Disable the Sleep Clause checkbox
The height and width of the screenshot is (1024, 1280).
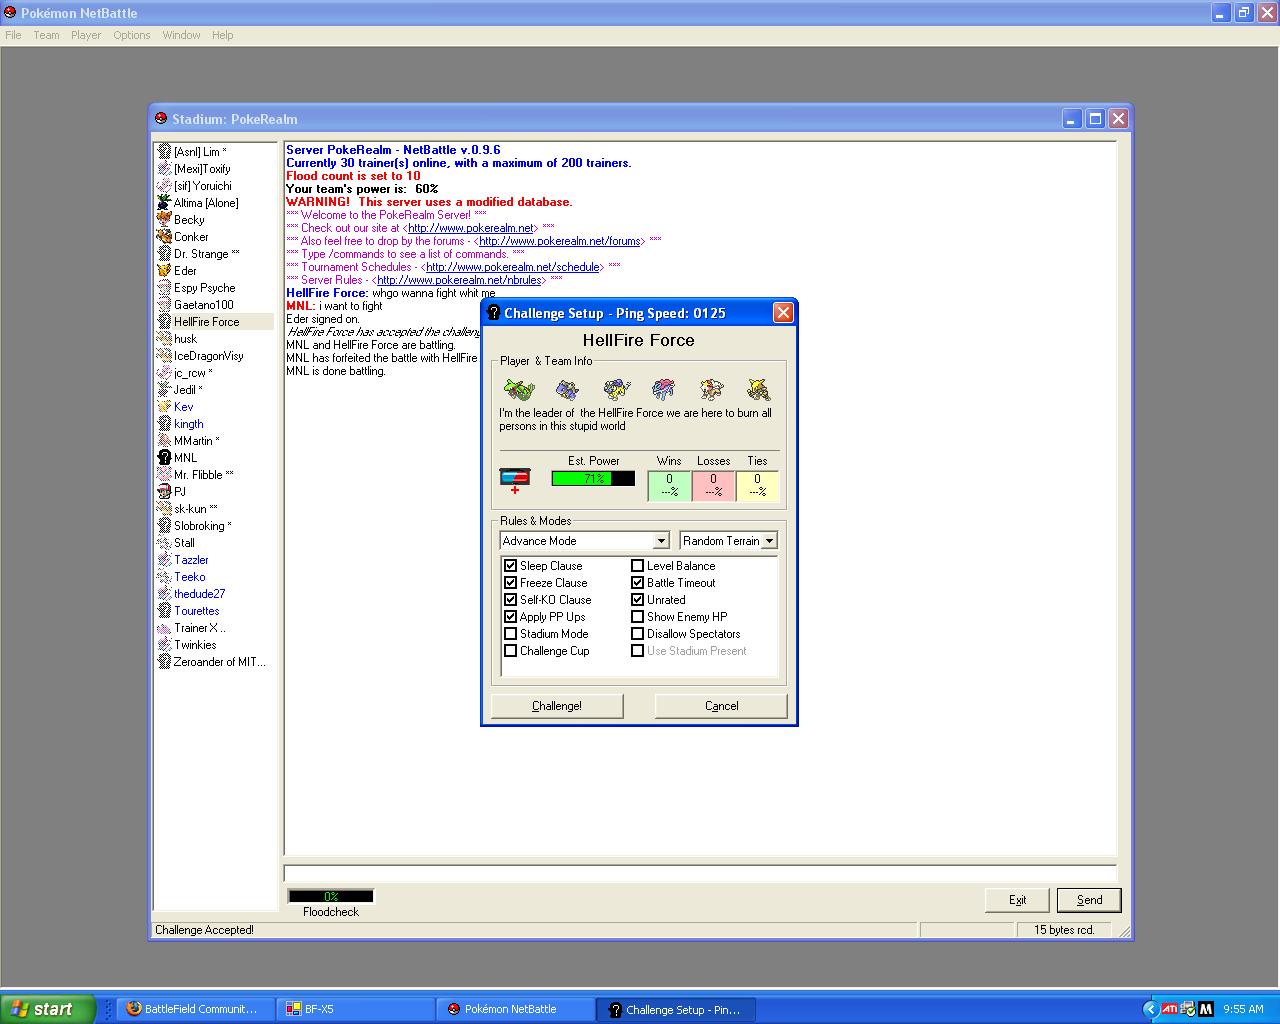510,566
